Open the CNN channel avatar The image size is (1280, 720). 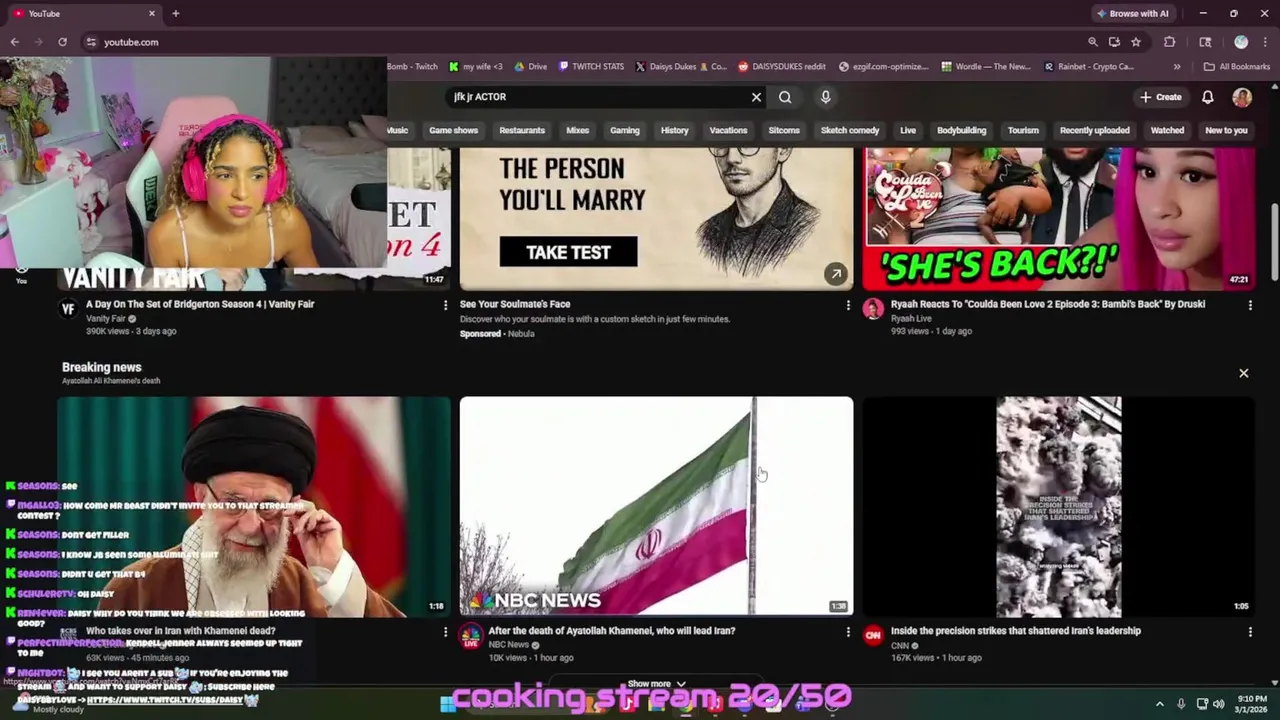(x=874, y=635)
